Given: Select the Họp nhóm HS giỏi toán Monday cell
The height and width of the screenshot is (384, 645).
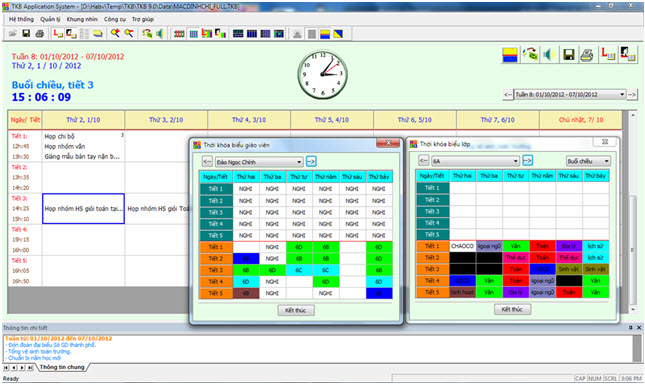Looking at the screenshot, I should (x=83, y=208).
